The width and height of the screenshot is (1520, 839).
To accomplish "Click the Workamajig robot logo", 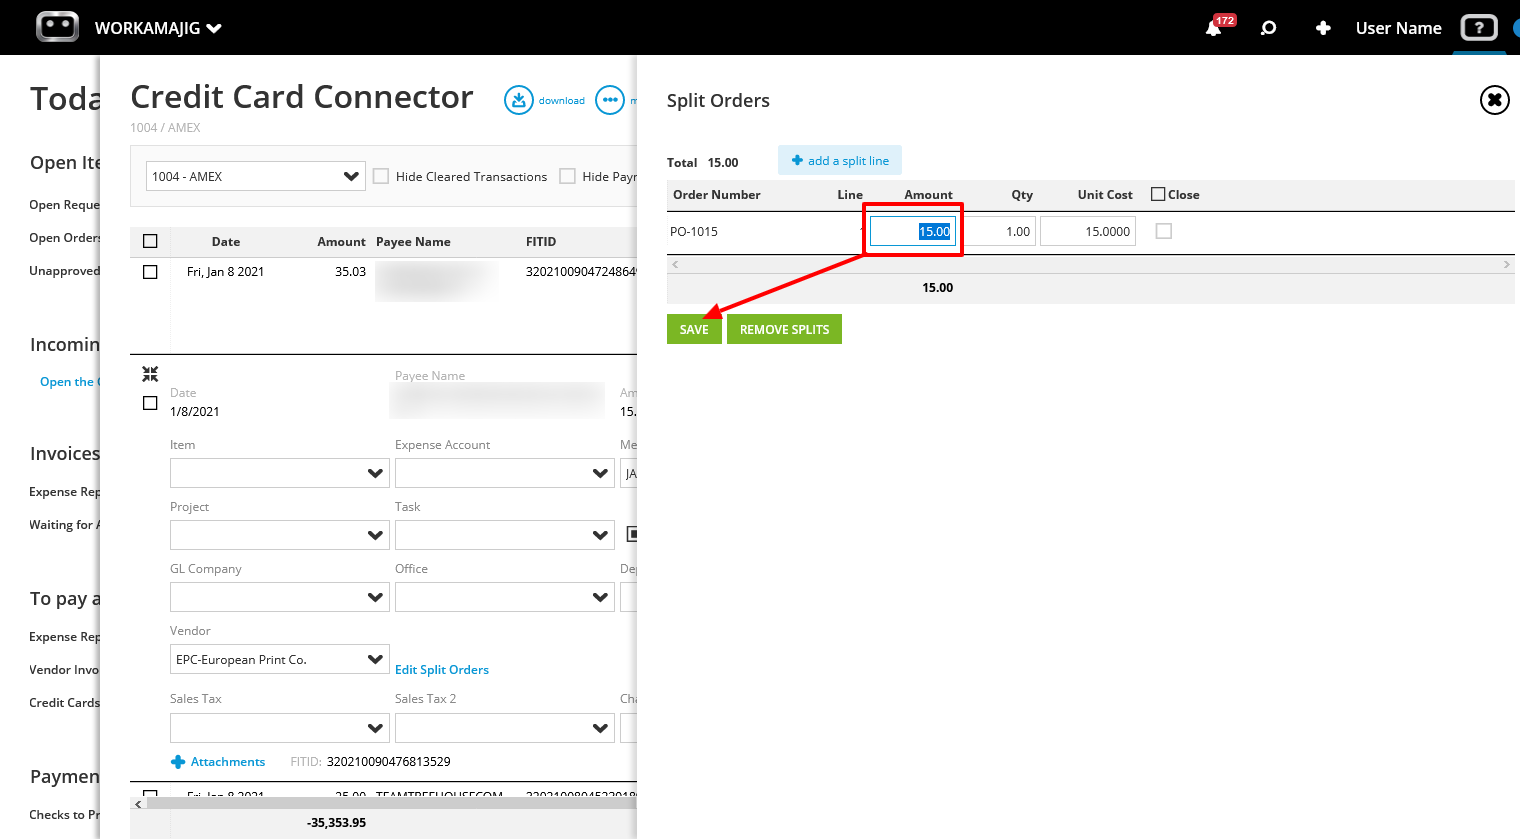I will tap(57, 26).
